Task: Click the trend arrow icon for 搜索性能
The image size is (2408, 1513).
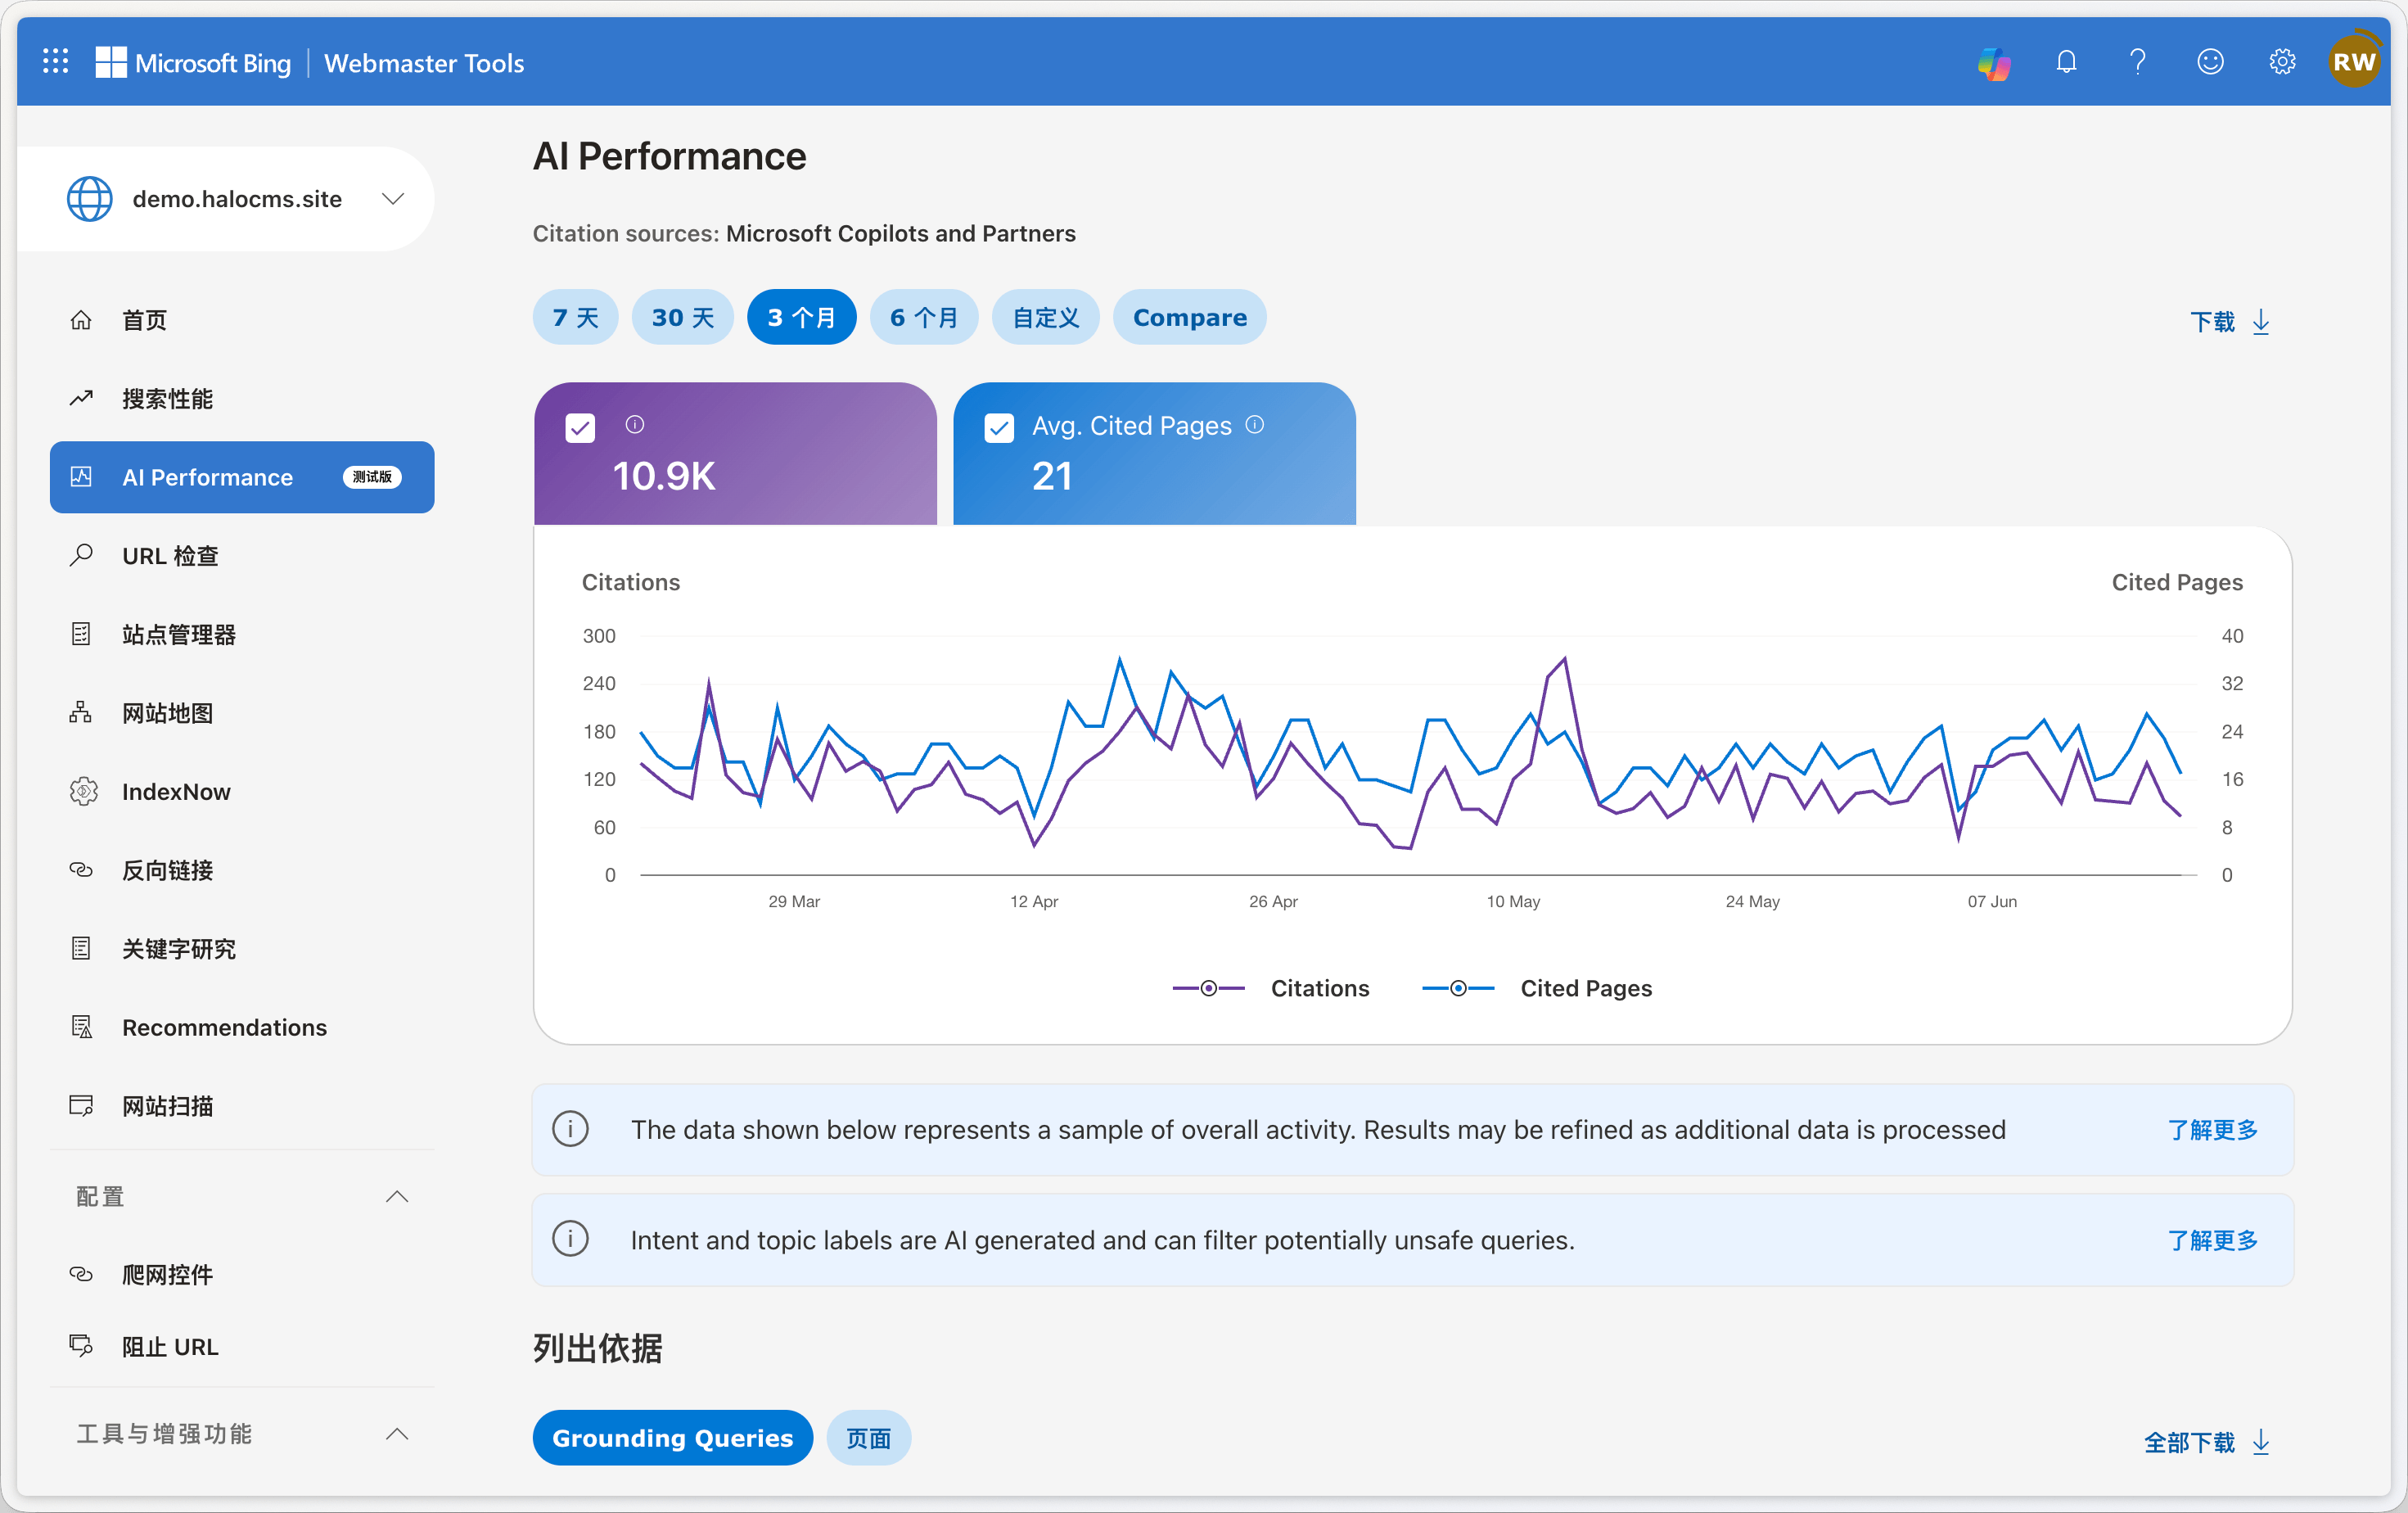Action: click(81, 398)
